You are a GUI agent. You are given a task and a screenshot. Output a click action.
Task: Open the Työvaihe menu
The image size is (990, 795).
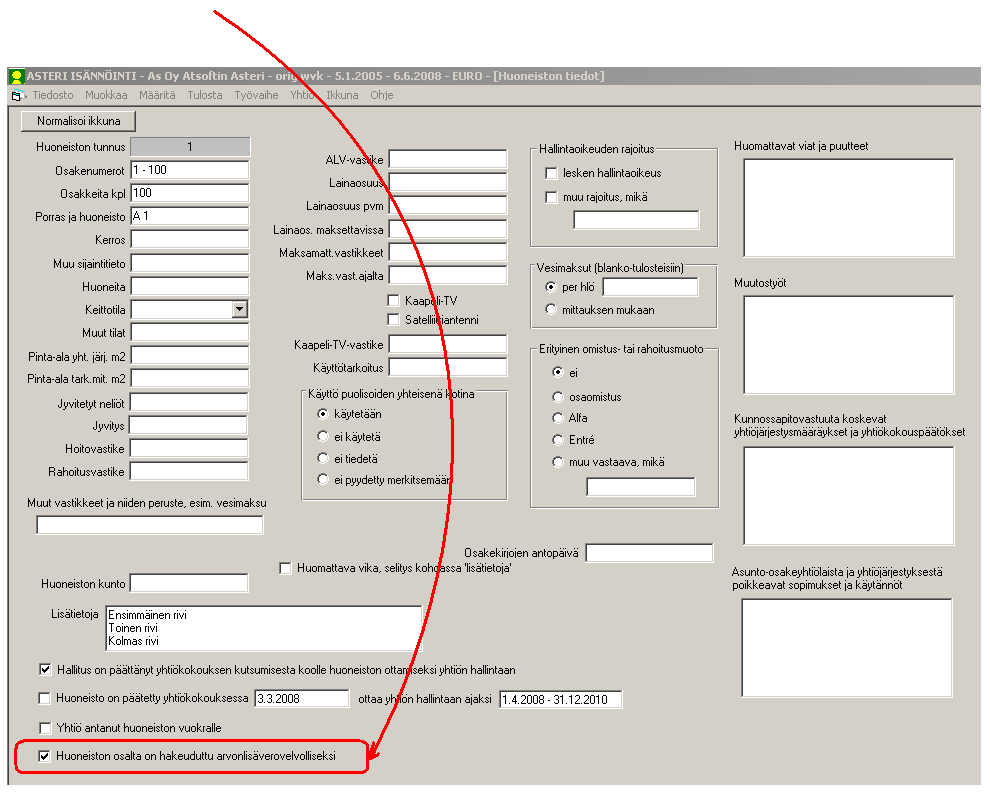point(256,95)
